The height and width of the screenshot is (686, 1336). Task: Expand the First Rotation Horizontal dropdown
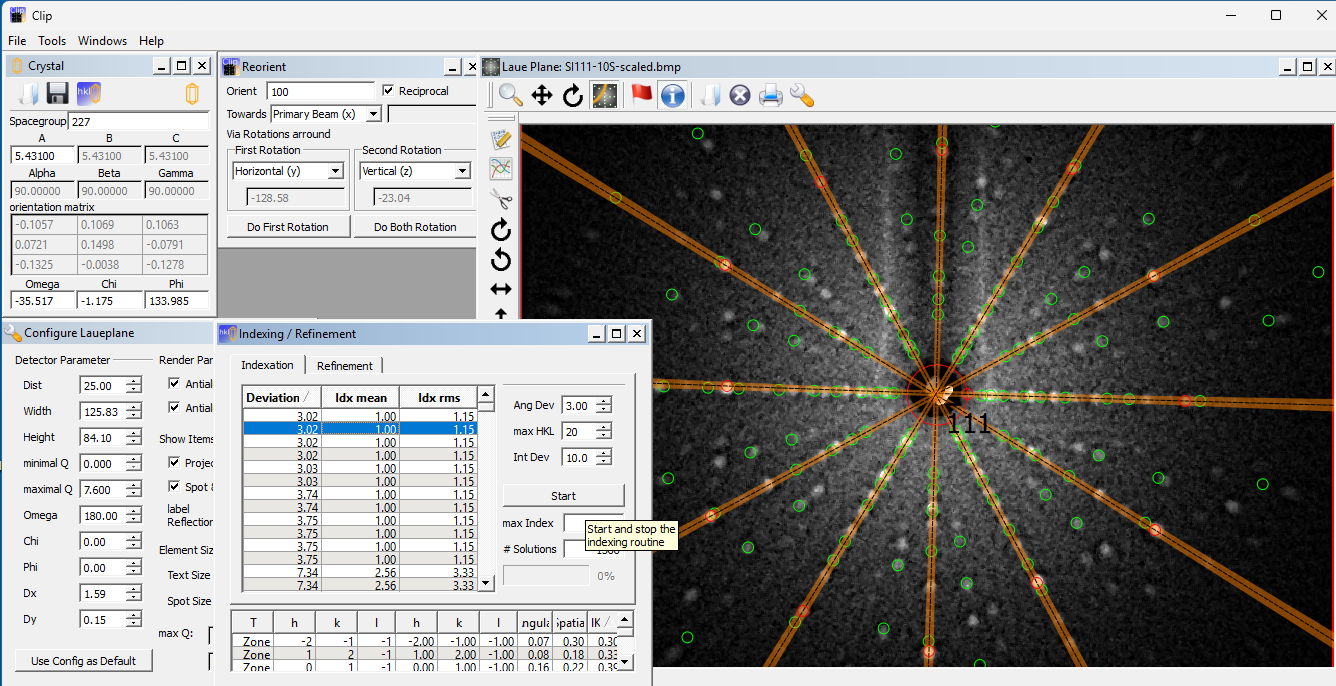point(335,171)
